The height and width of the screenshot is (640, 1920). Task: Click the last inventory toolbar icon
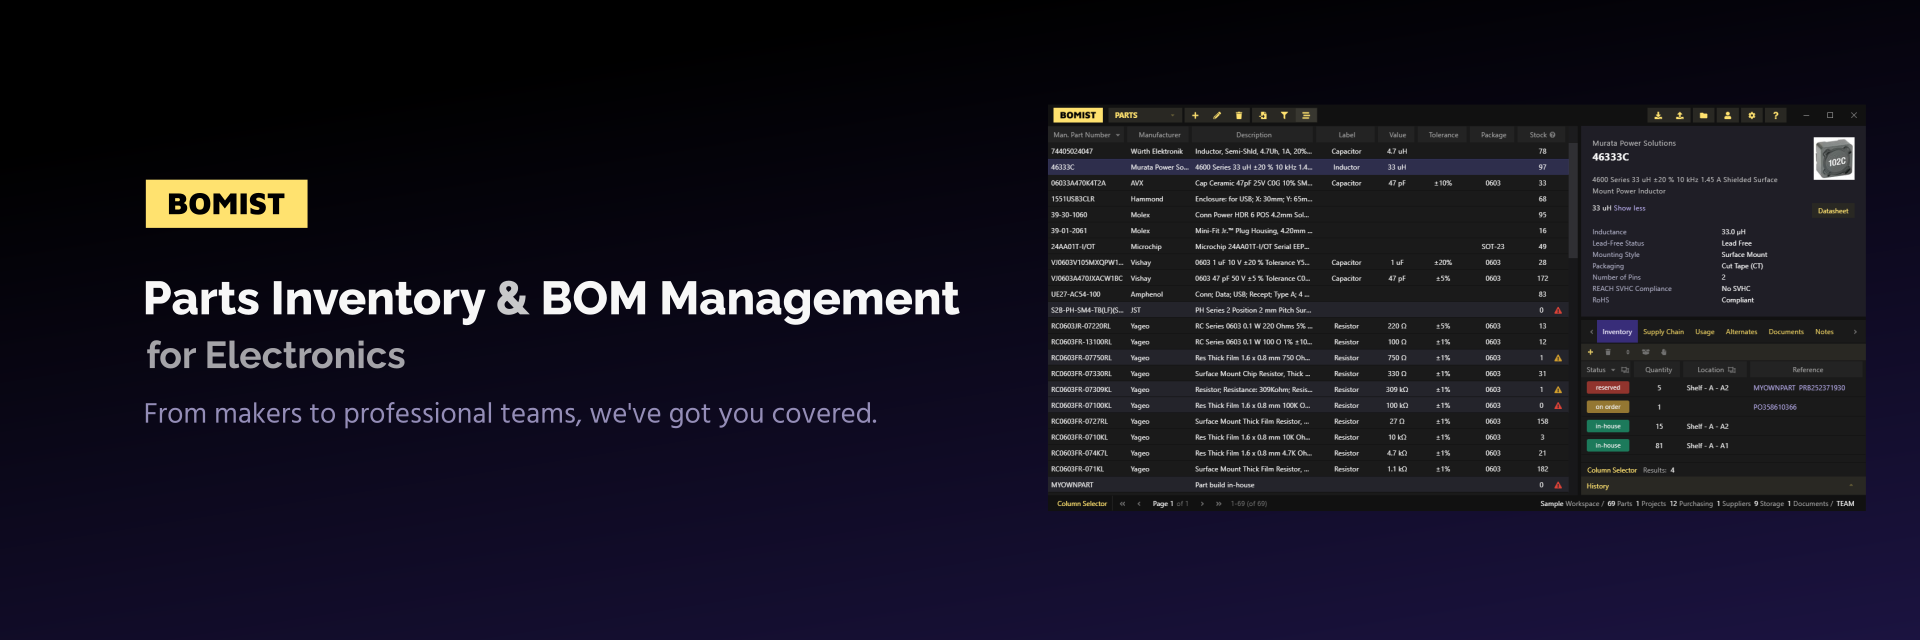(1664, 352)
